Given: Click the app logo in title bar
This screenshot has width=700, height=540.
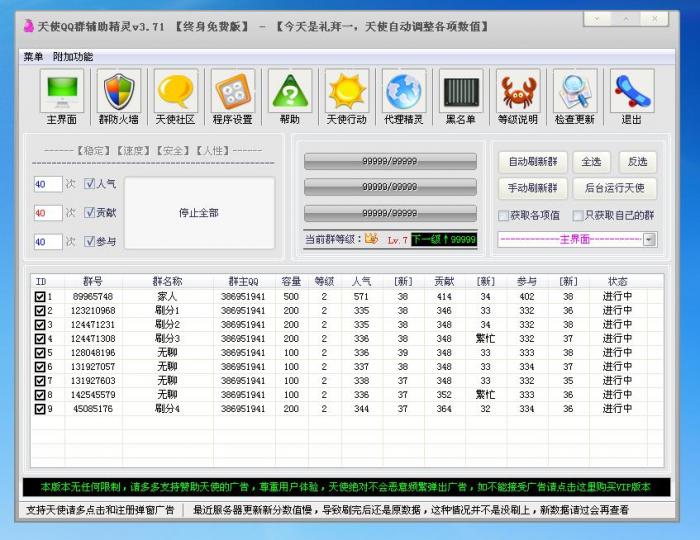Looking at the screenshot, I should point(29,26).
